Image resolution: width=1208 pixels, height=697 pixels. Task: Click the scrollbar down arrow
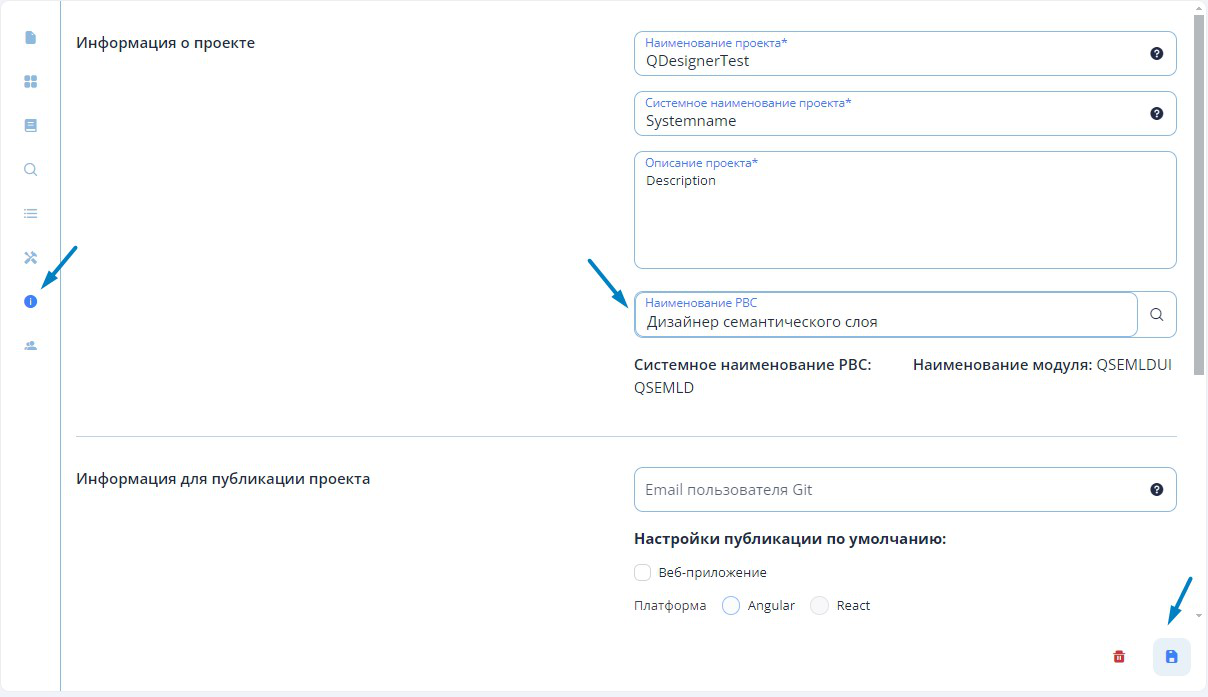(x=1198, y=616)
